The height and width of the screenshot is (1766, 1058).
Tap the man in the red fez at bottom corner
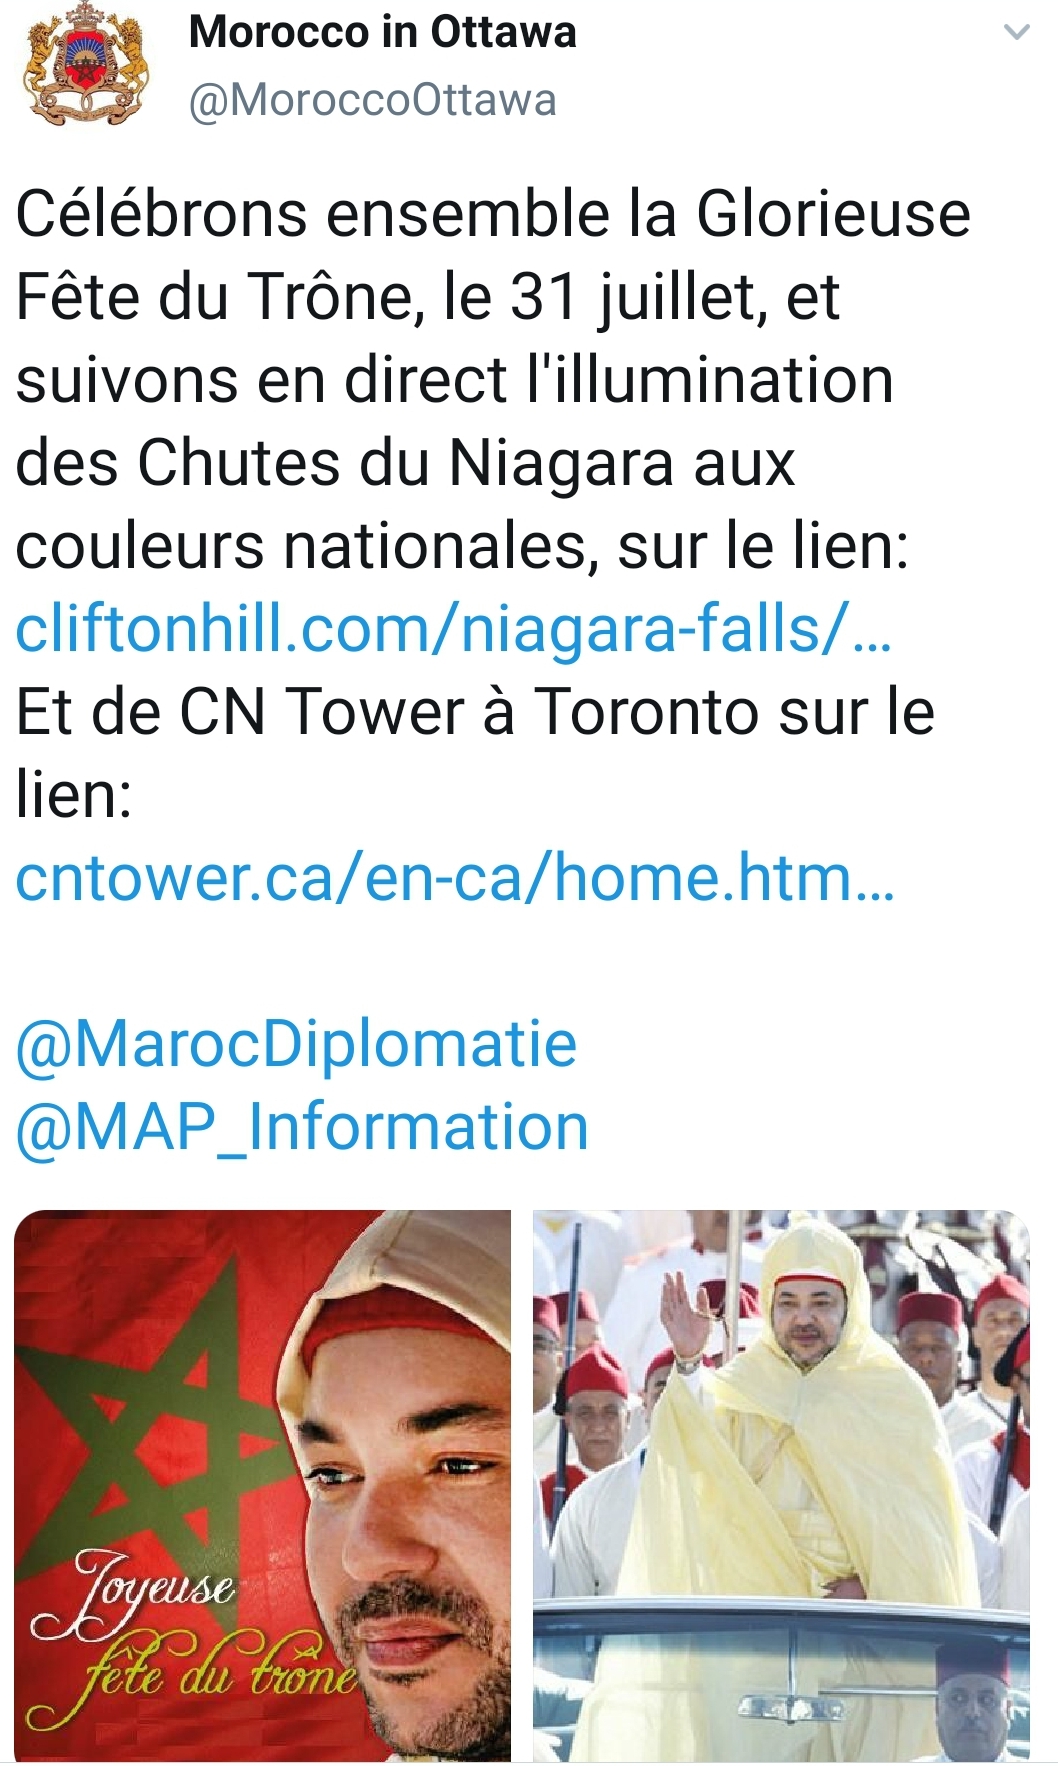coord(975,1700)
